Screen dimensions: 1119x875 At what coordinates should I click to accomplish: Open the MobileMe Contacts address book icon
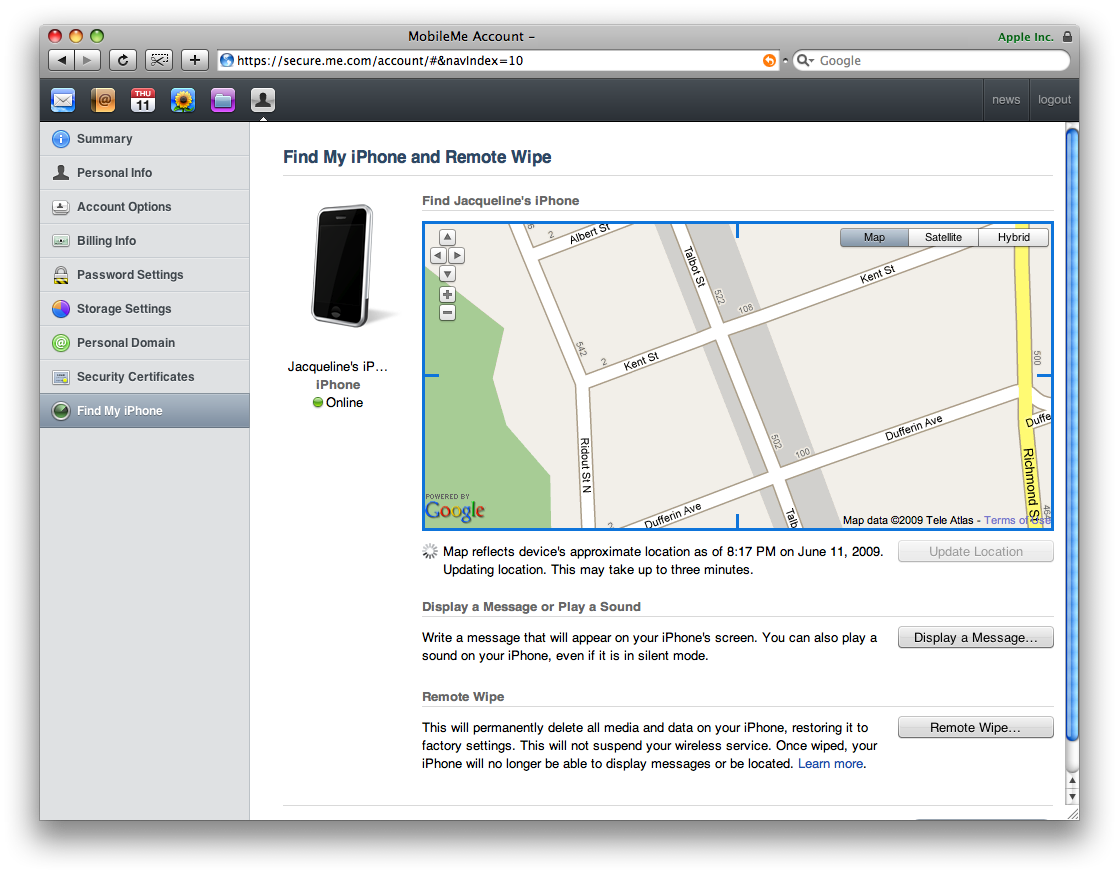pos(103,100)
